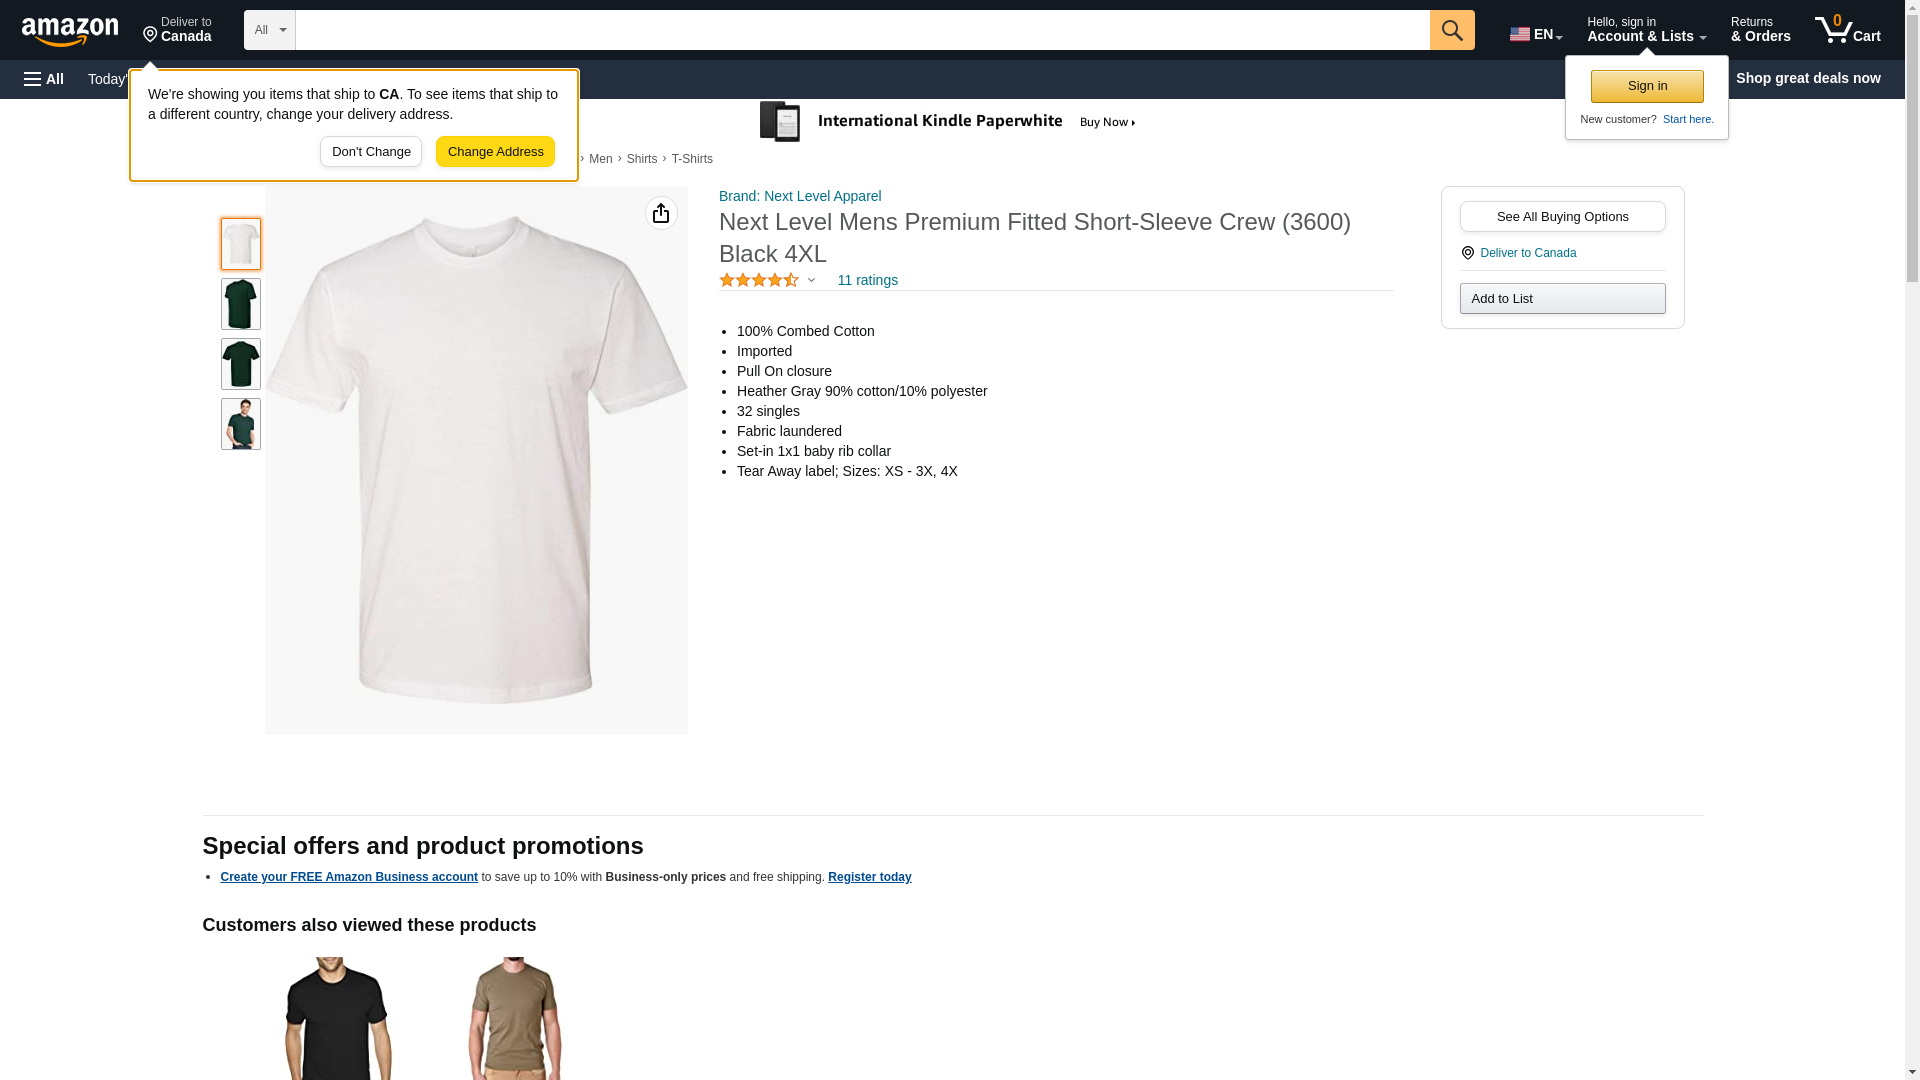The height and width of the screenshot is (1080, 1920).
Task: Click Don't Change button
Action: point(371,152)
